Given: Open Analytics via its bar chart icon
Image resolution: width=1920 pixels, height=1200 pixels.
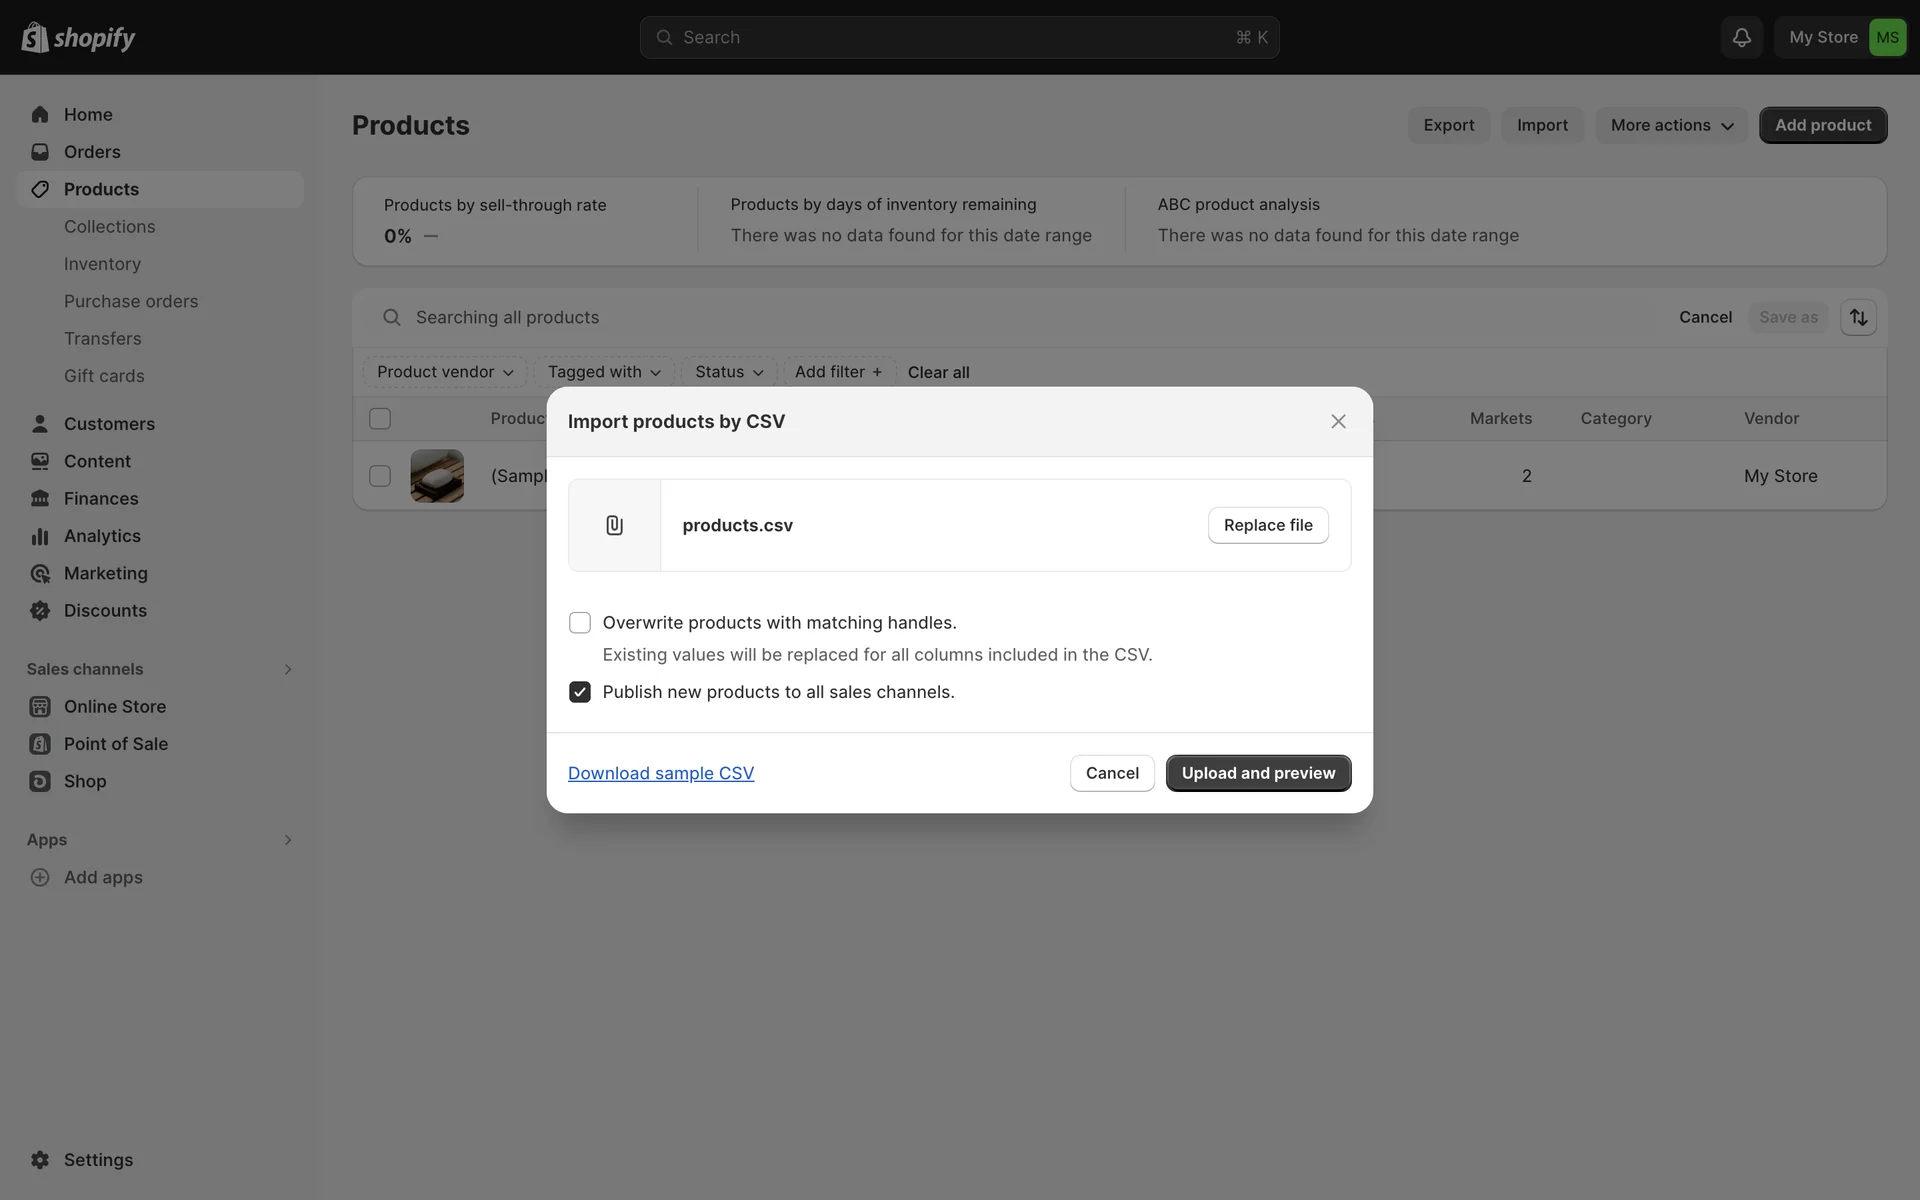Looking at the screenshot, I should point(40,536).
